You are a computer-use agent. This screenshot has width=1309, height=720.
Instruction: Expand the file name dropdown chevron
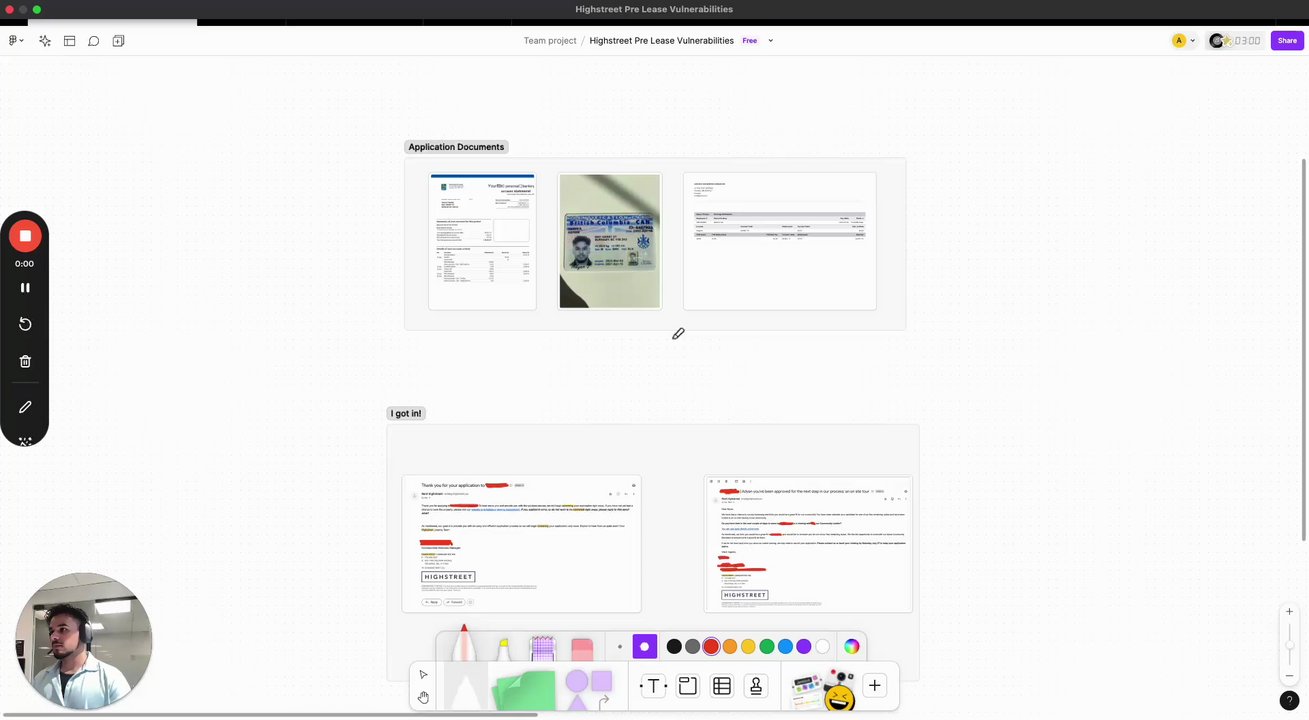click(770, 41)
